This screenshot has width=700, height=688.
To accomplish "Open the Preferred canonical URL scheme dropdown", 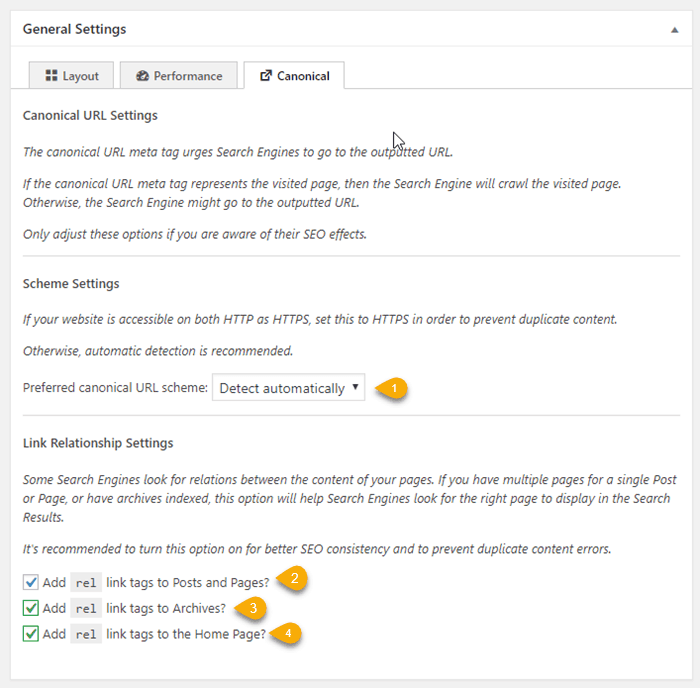I will click(x=288, y=388).
